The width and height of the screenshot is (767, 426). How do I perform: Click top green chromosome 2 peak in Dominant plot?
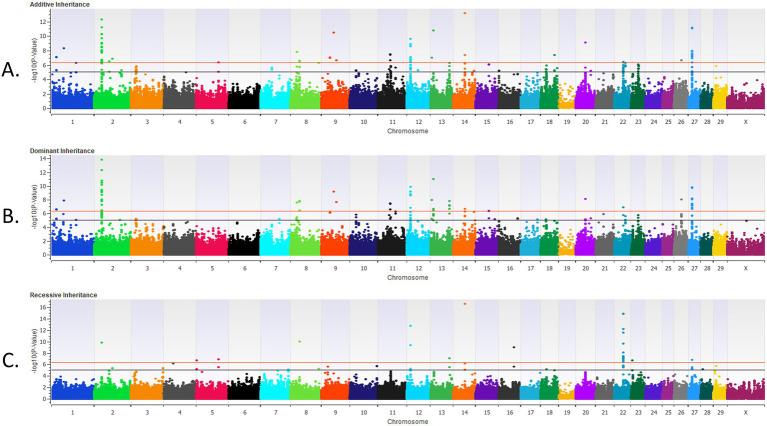click(x=101, y=159)
